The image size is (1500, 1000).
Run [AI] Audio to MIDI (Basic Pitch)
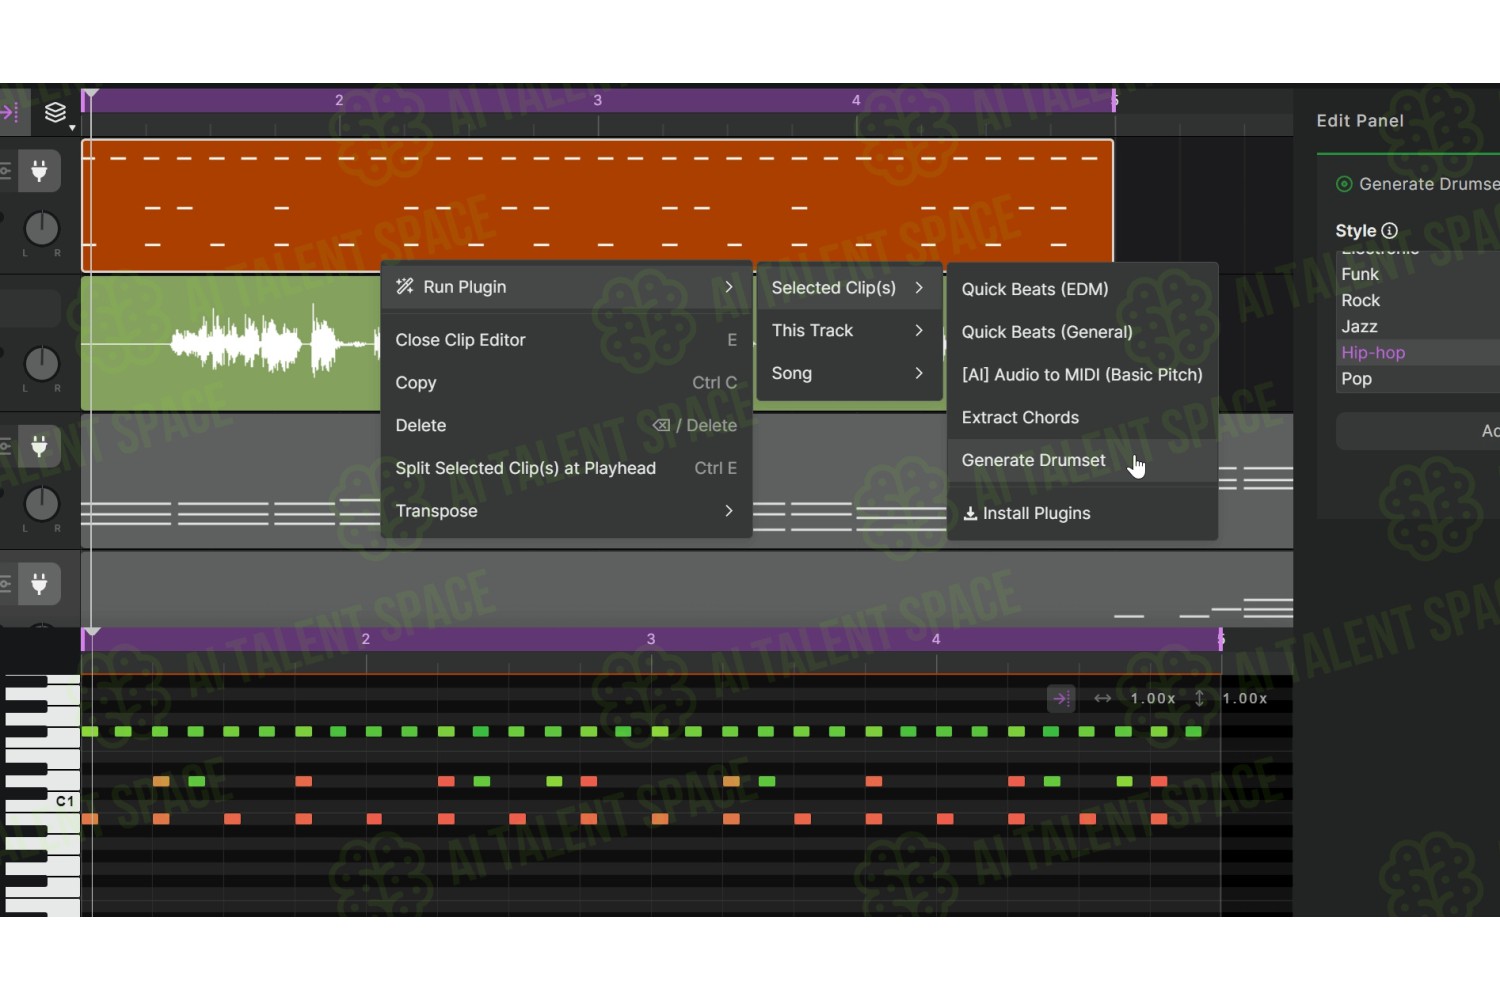coord(1082,375)
